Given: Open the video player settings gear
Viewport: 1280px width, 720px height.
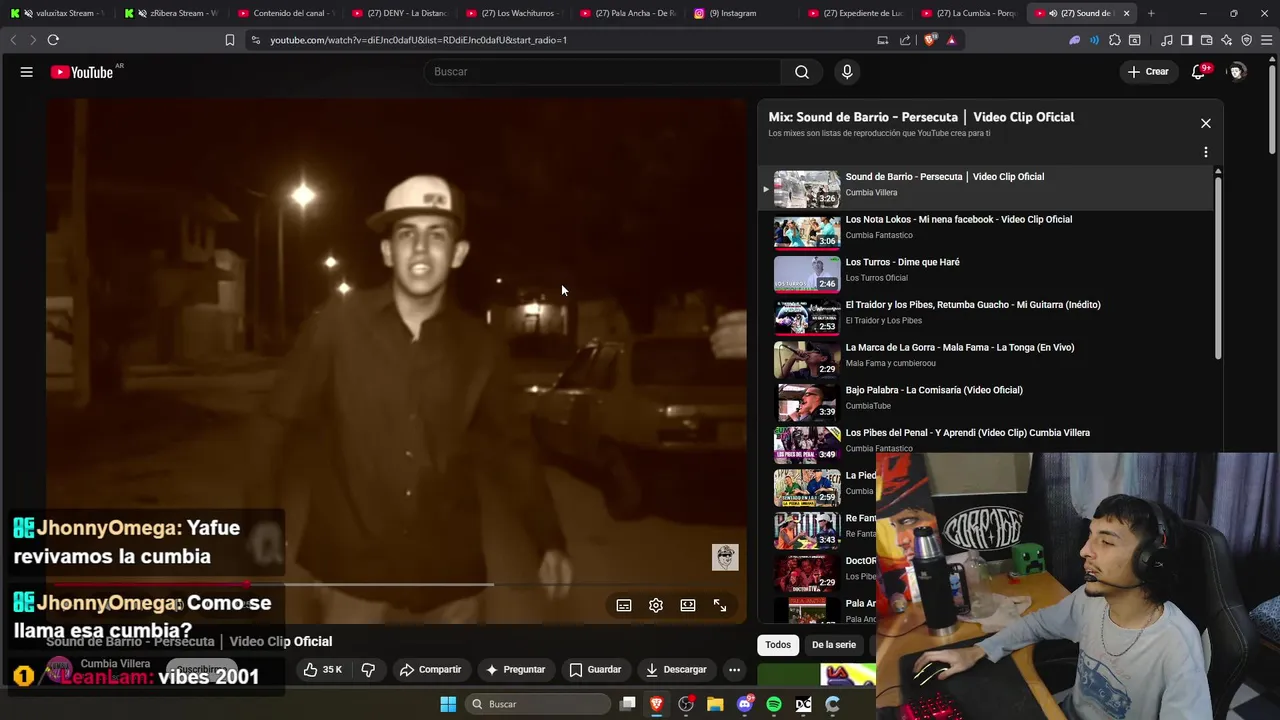Looking at the screenshot, I should (x=656, y=605).
